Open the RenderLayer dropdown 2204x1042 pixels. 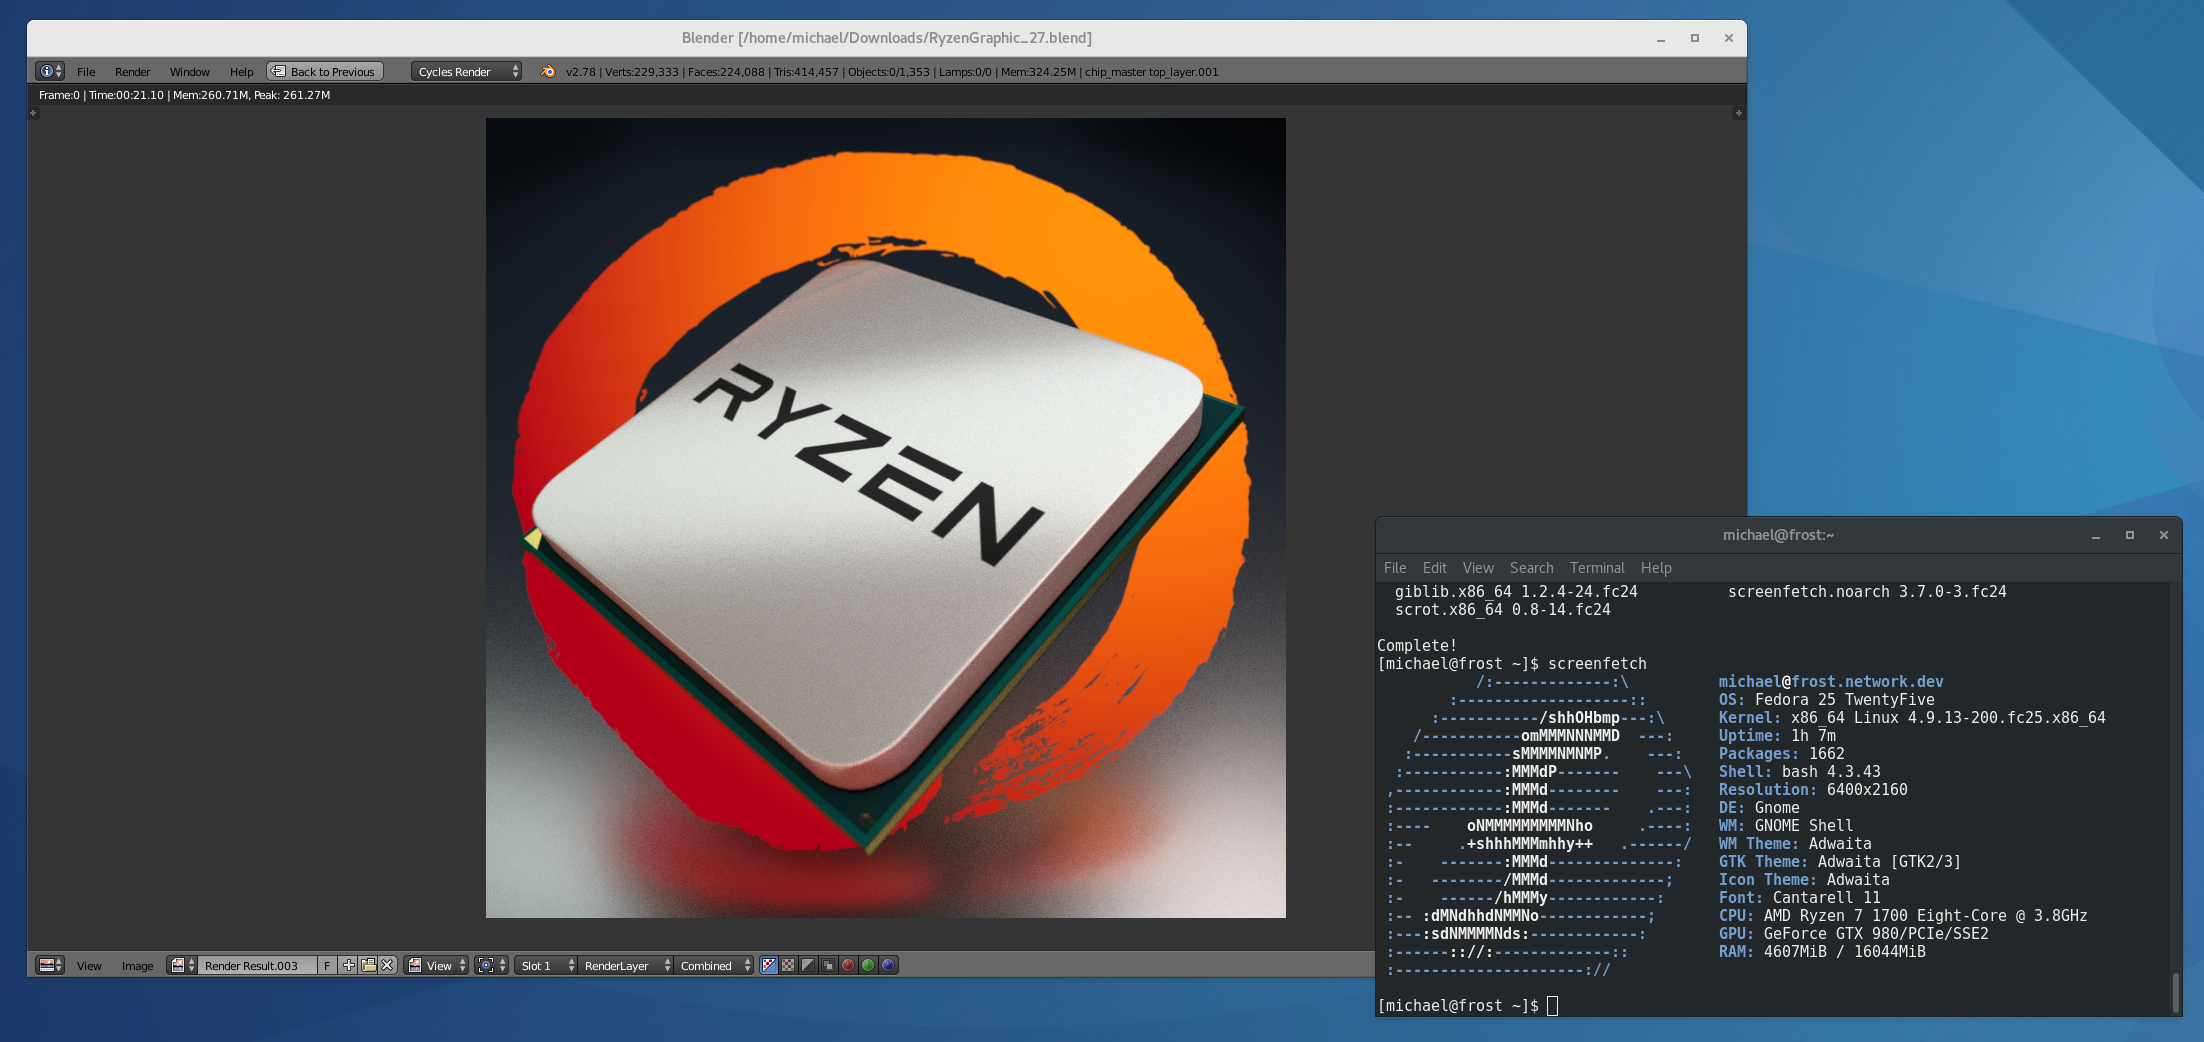point(626,965)
